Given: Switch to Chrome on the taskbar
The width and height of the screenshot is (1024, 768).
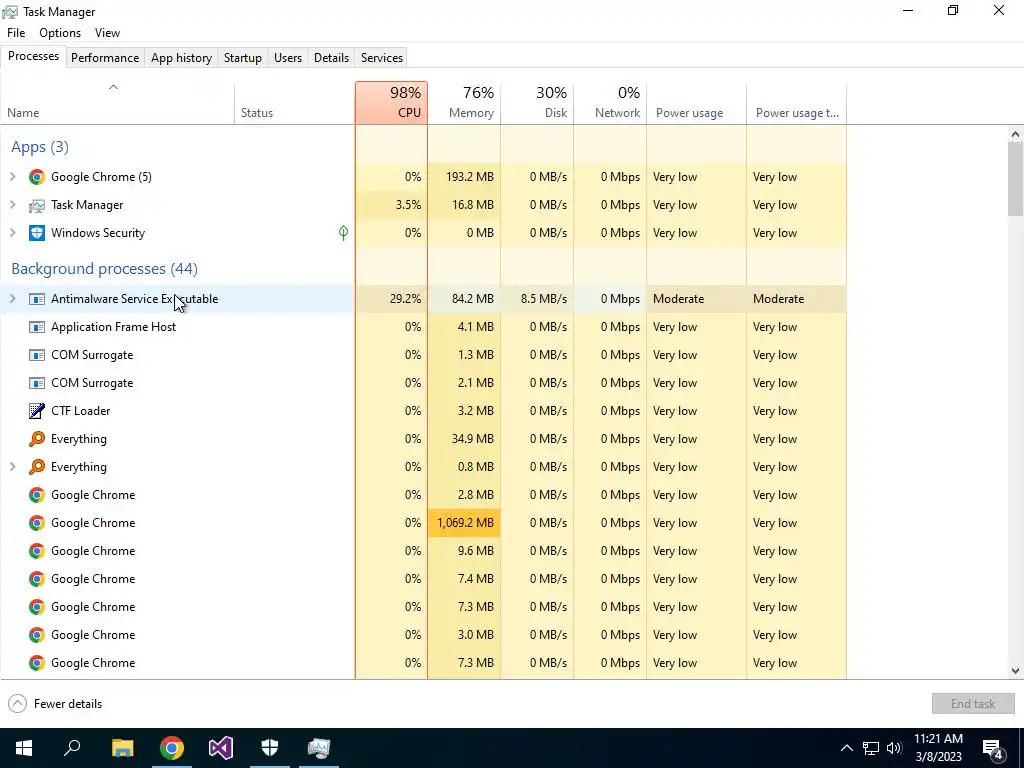Looking at the screenshot, I should pos(172,748).
